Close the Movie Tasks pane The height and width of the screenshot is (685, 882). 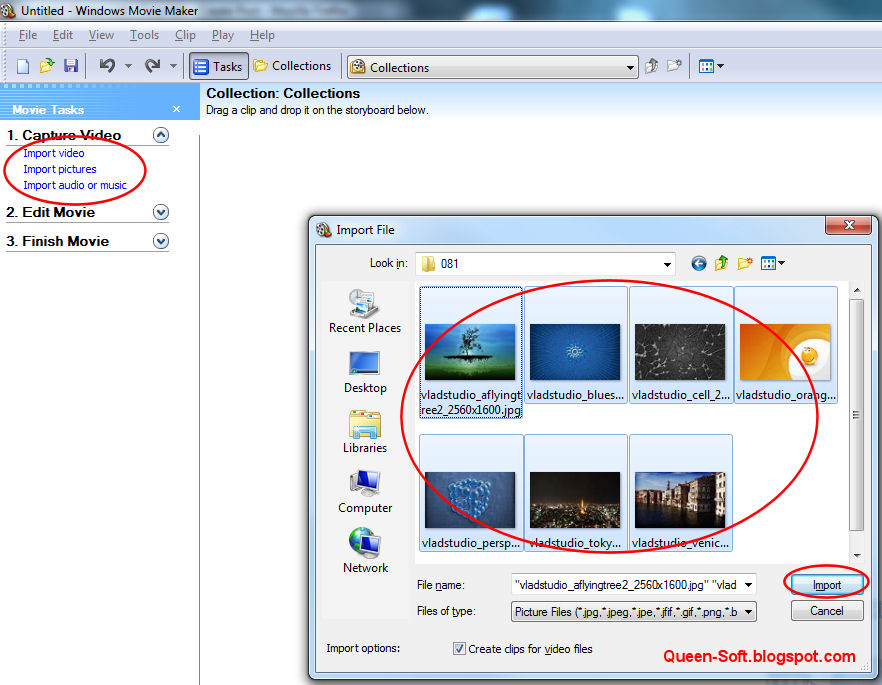pos(177,109)
